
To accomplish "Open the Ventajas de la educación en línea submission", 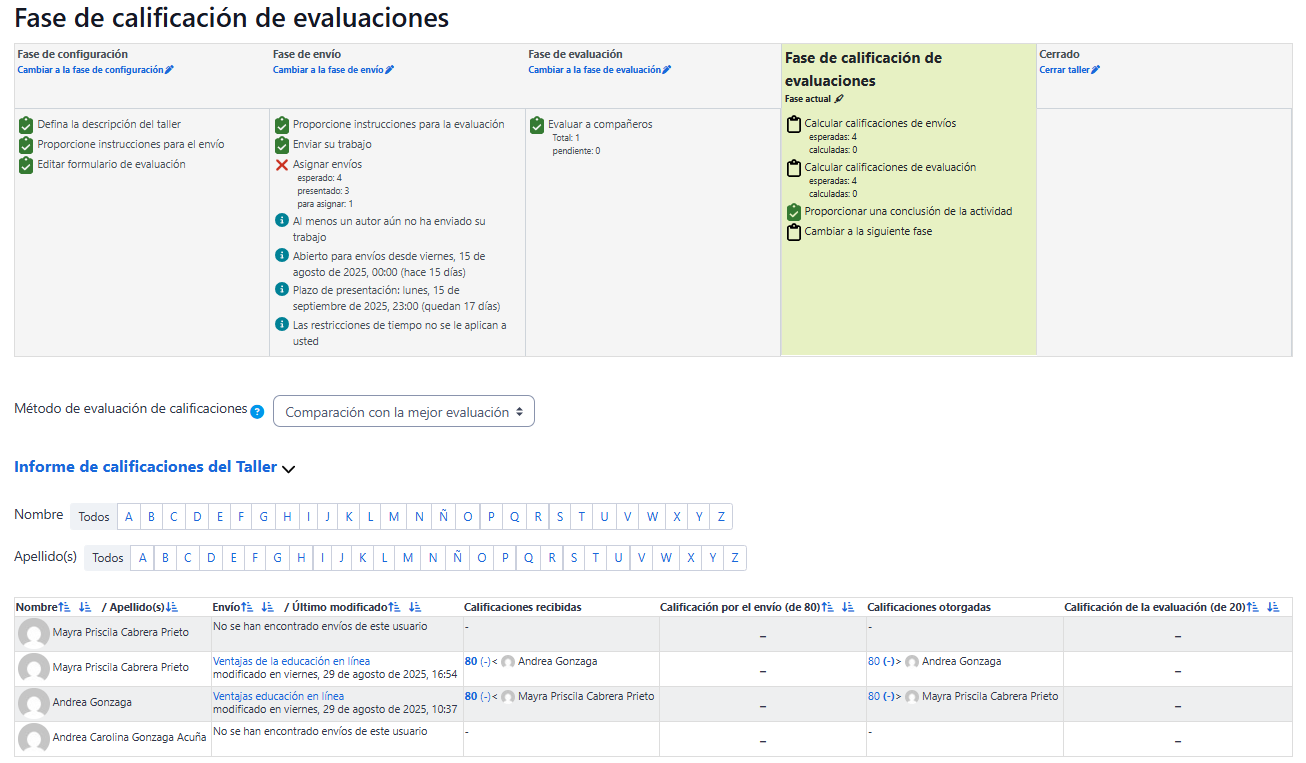I will coord(291,661).
